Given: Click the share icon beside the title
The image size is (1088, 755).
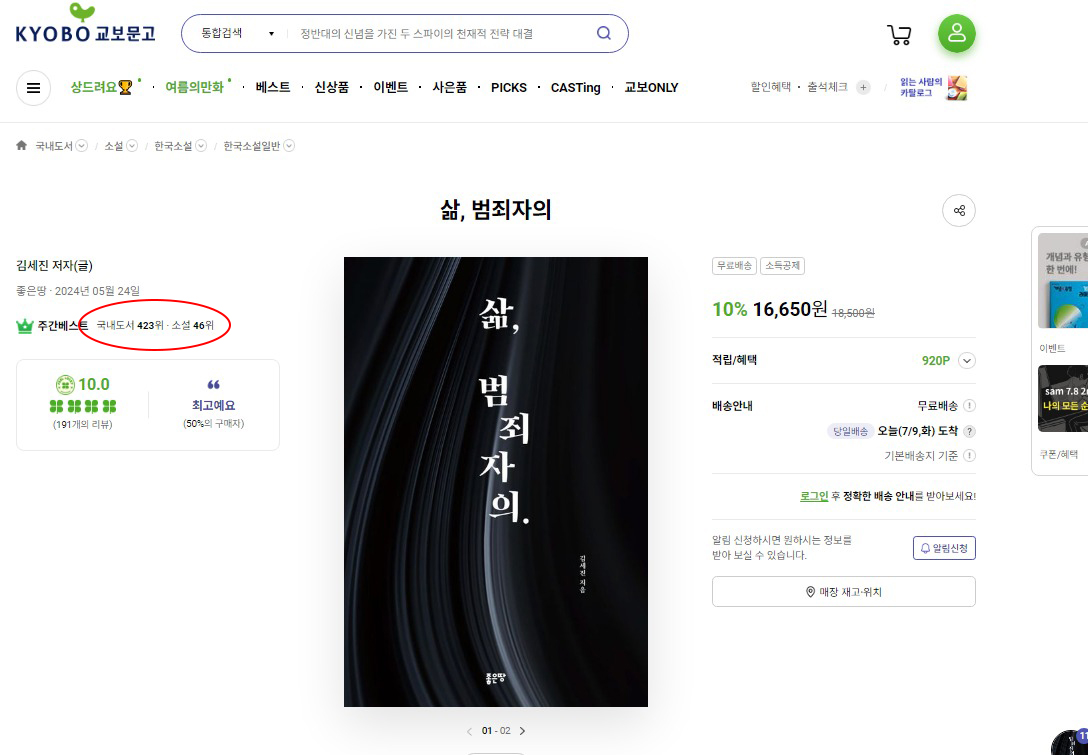Looking at the screenshot, I should click(x=959, y=210).
